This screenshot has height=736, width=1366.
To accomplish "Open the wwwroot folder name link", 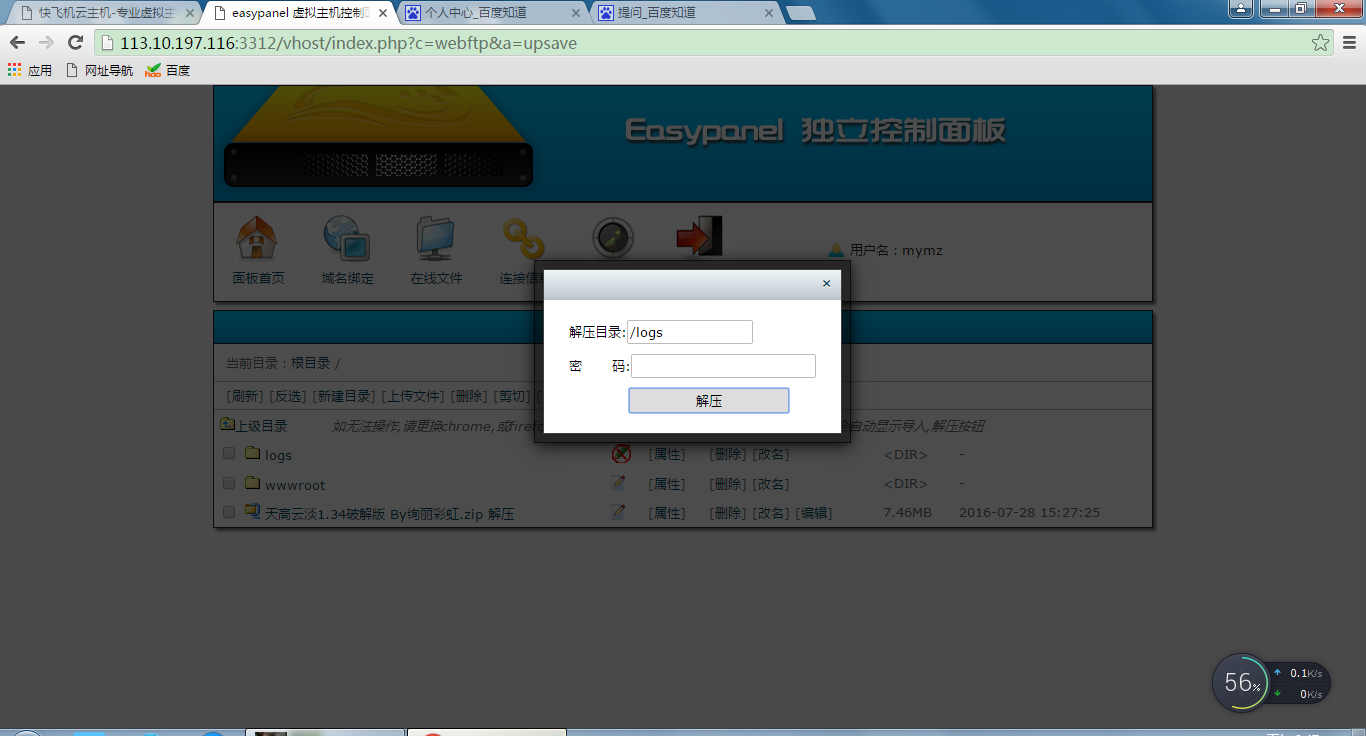I will coord(295,484).
